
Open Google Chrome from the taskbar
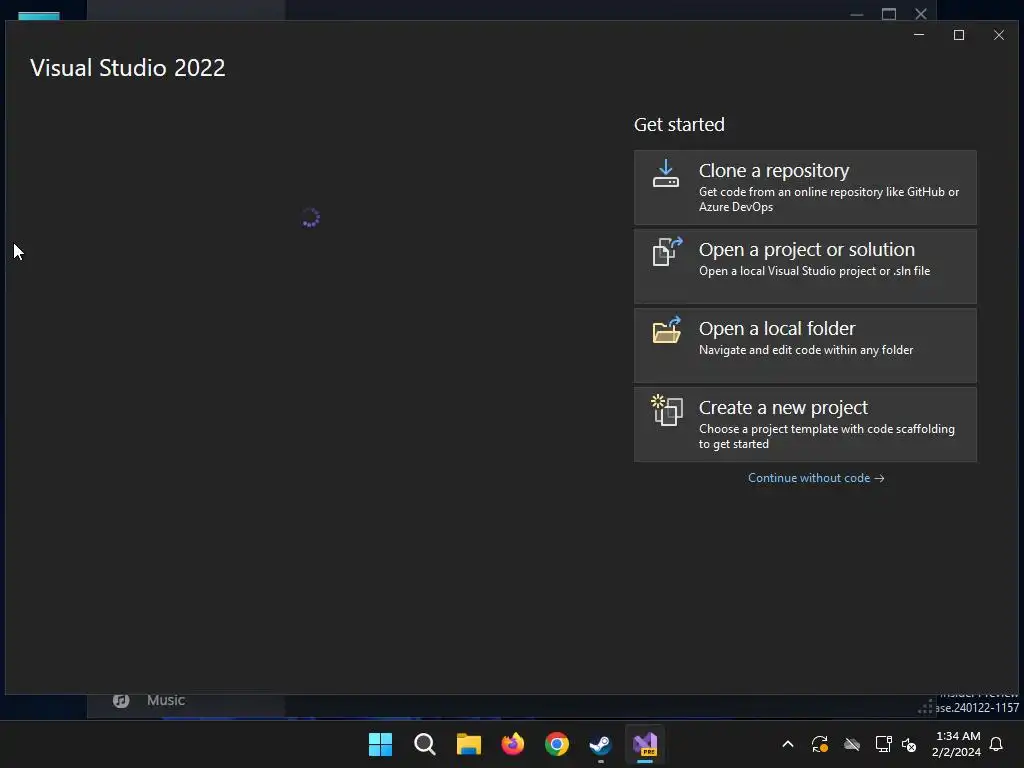[x=557, y=744]
